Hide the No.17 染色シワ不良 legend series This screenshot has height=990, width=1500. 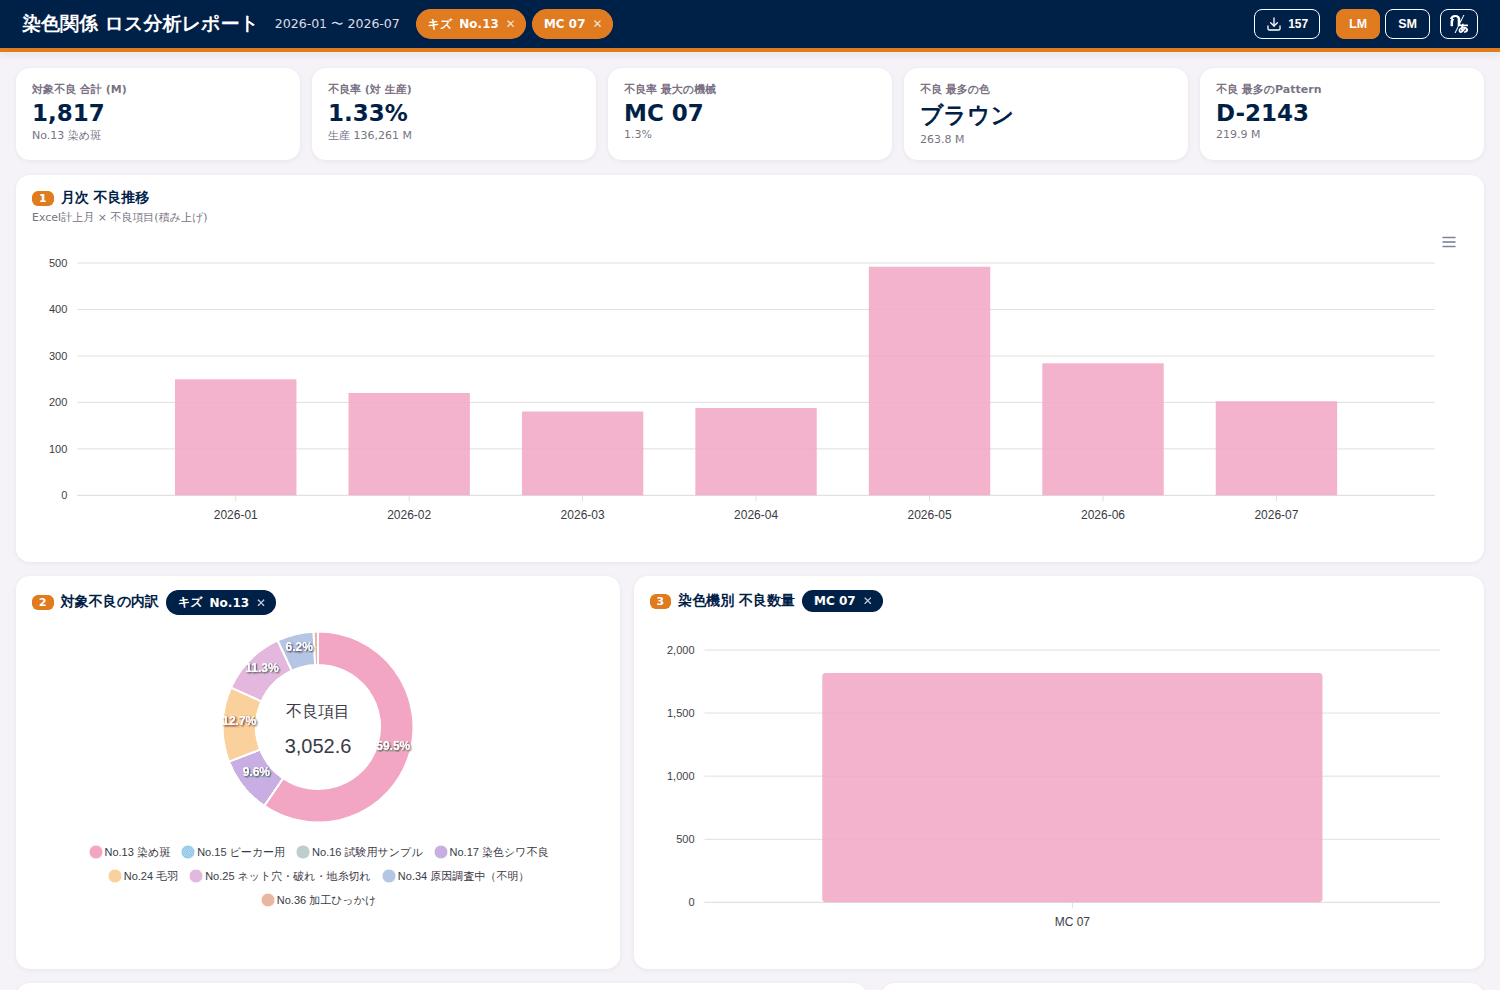491,852
